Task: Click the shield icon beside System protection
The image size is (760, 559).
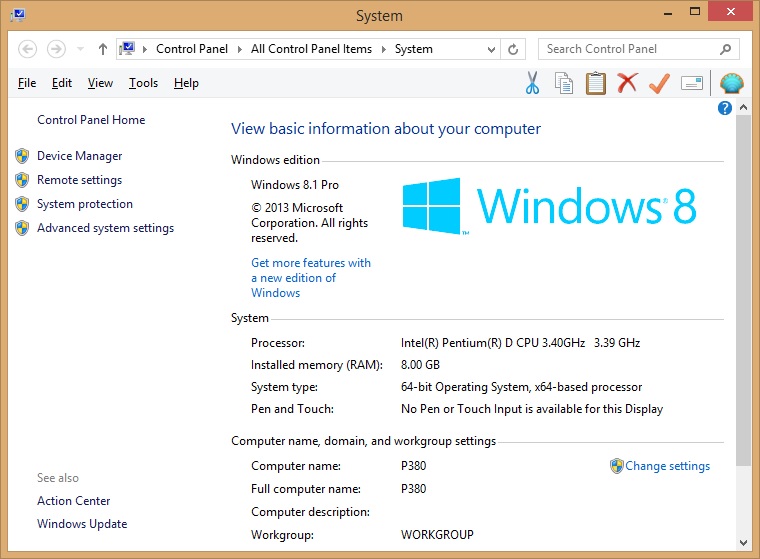Action: [x=22, y=204]
